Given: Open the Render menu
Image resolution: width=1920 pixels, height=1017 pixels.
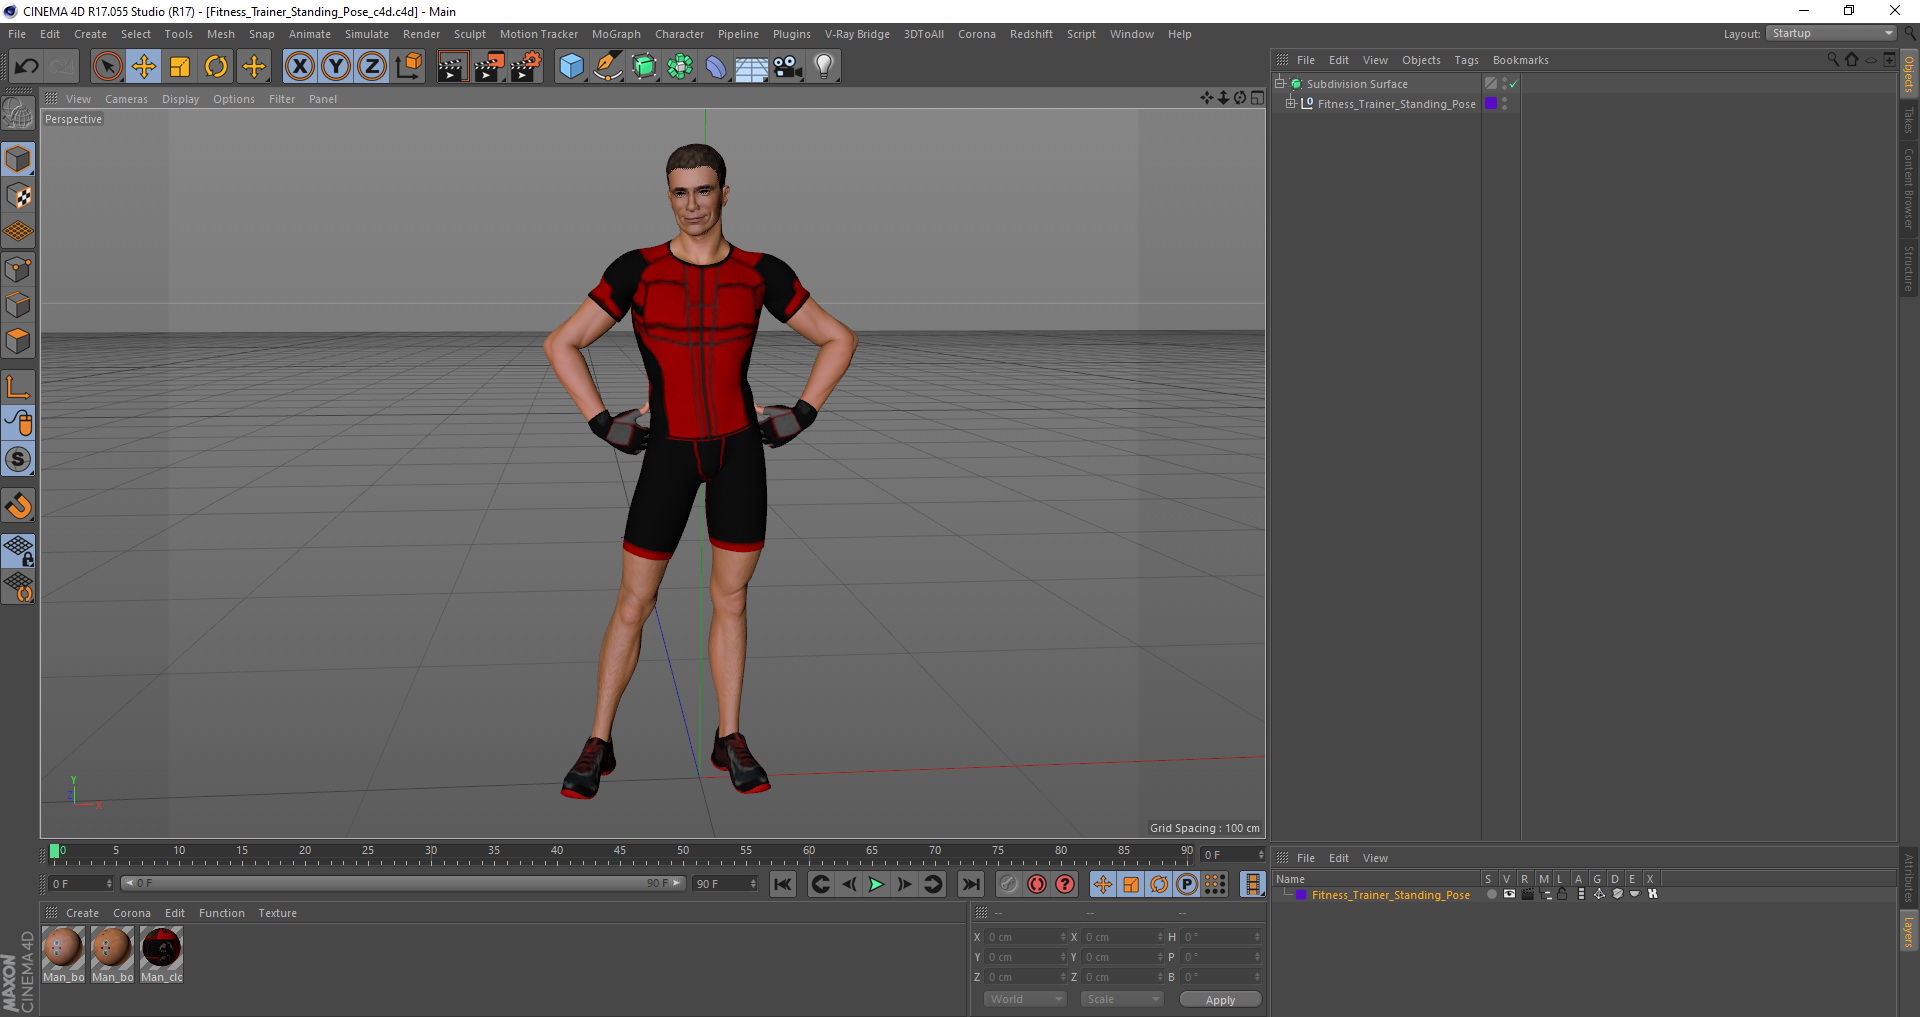Looking at the screenshot, I should (x=421, y=34).
